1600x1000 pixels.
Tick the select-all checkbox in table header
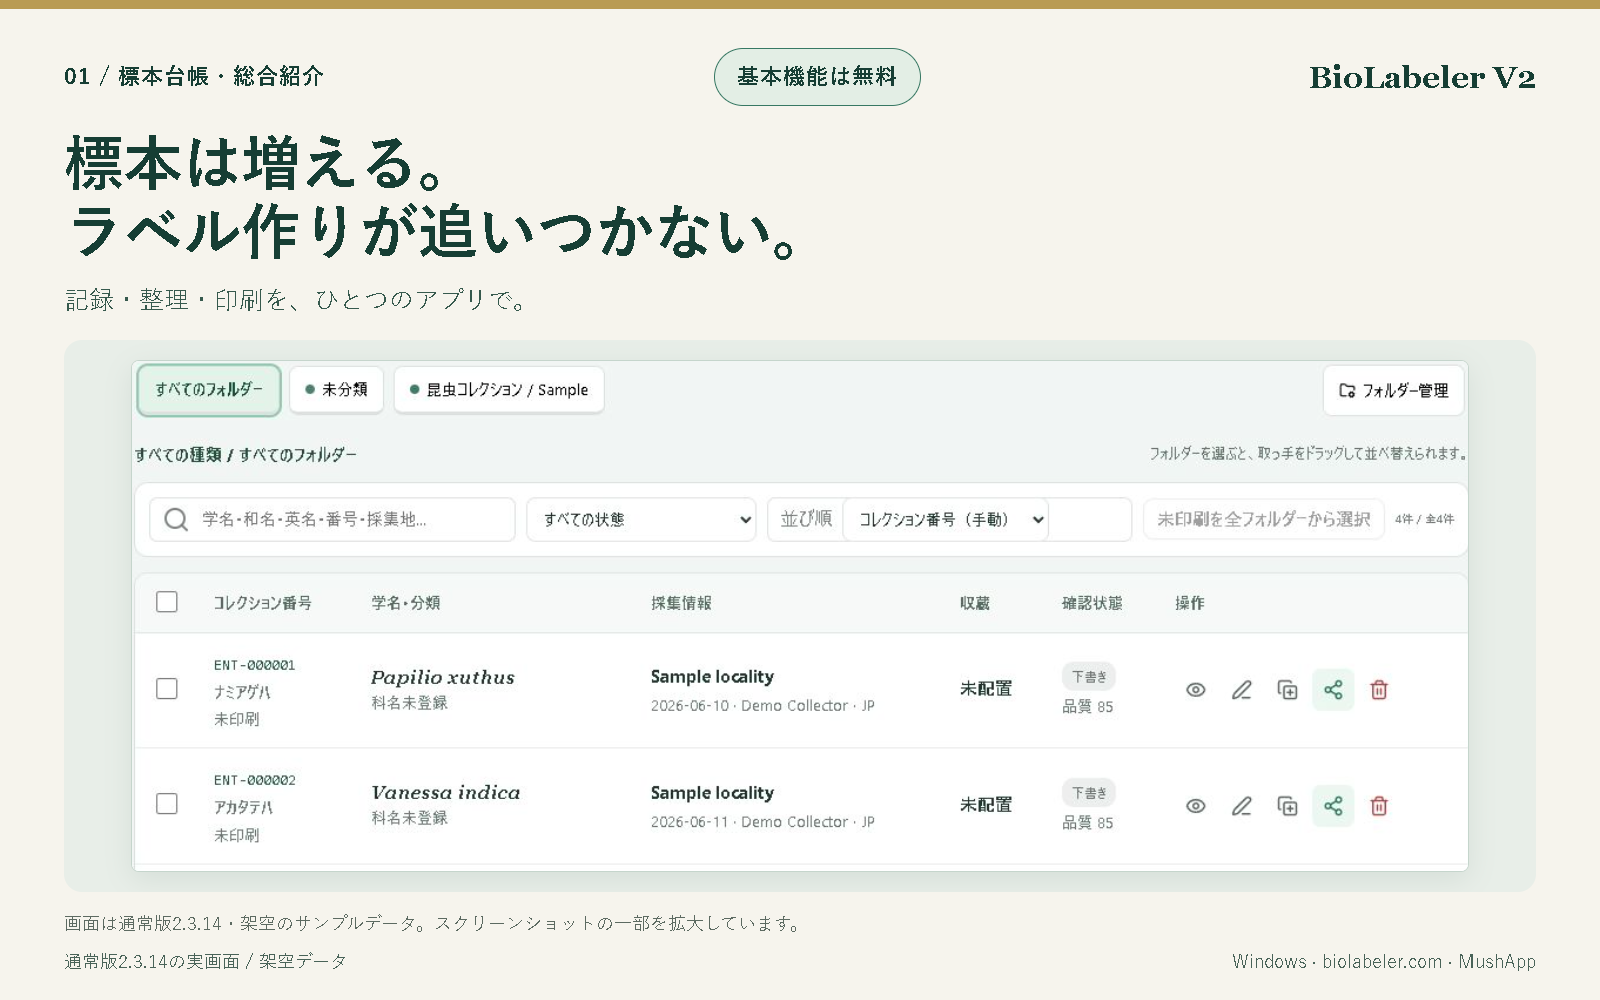pyautogui.click(x=167, y=602)
